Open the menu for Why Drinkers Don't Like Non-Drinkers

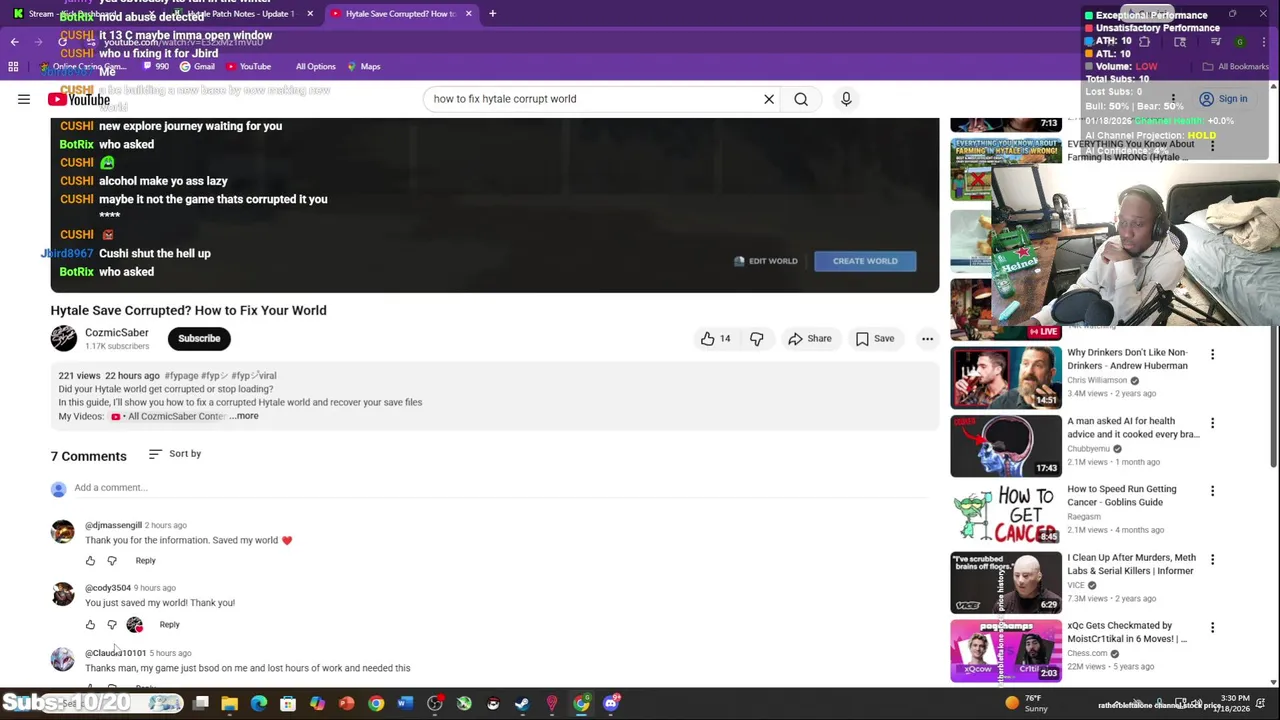click(1212, 354)
